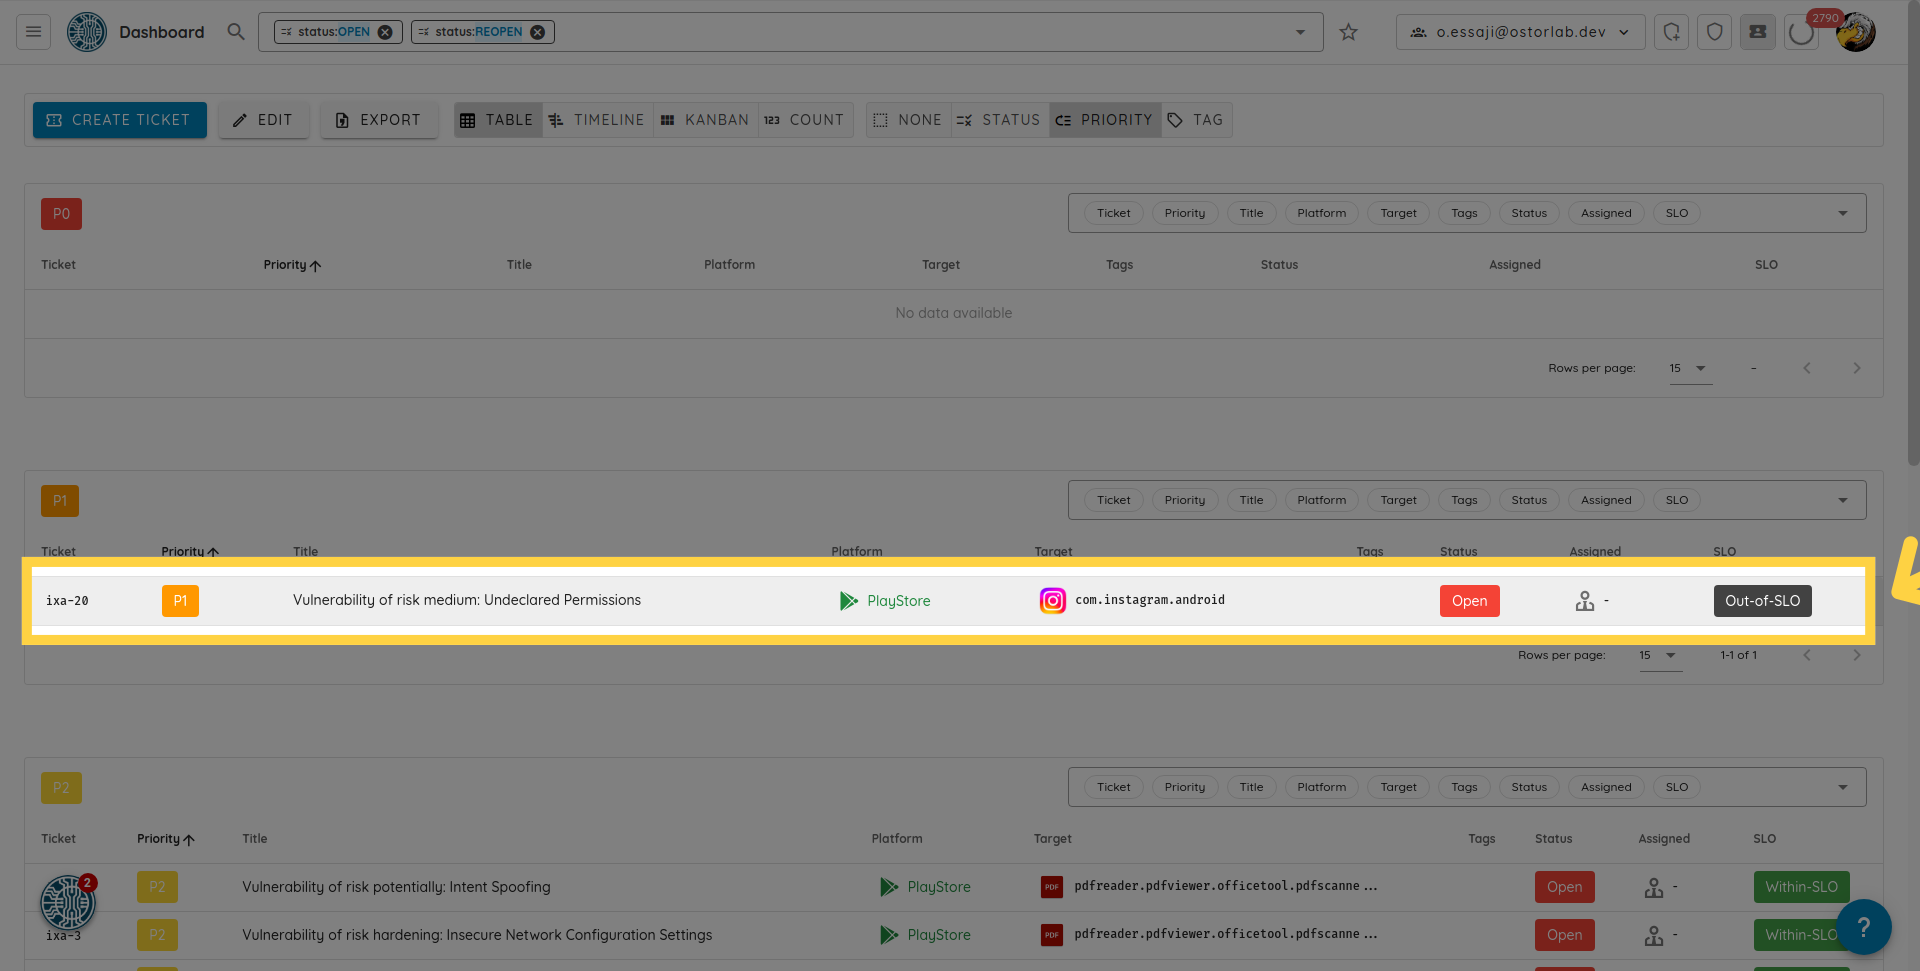Open Insecure Network Configuration Settings ticket
The height and width of the screenshot is (971, 1920).
477,935
